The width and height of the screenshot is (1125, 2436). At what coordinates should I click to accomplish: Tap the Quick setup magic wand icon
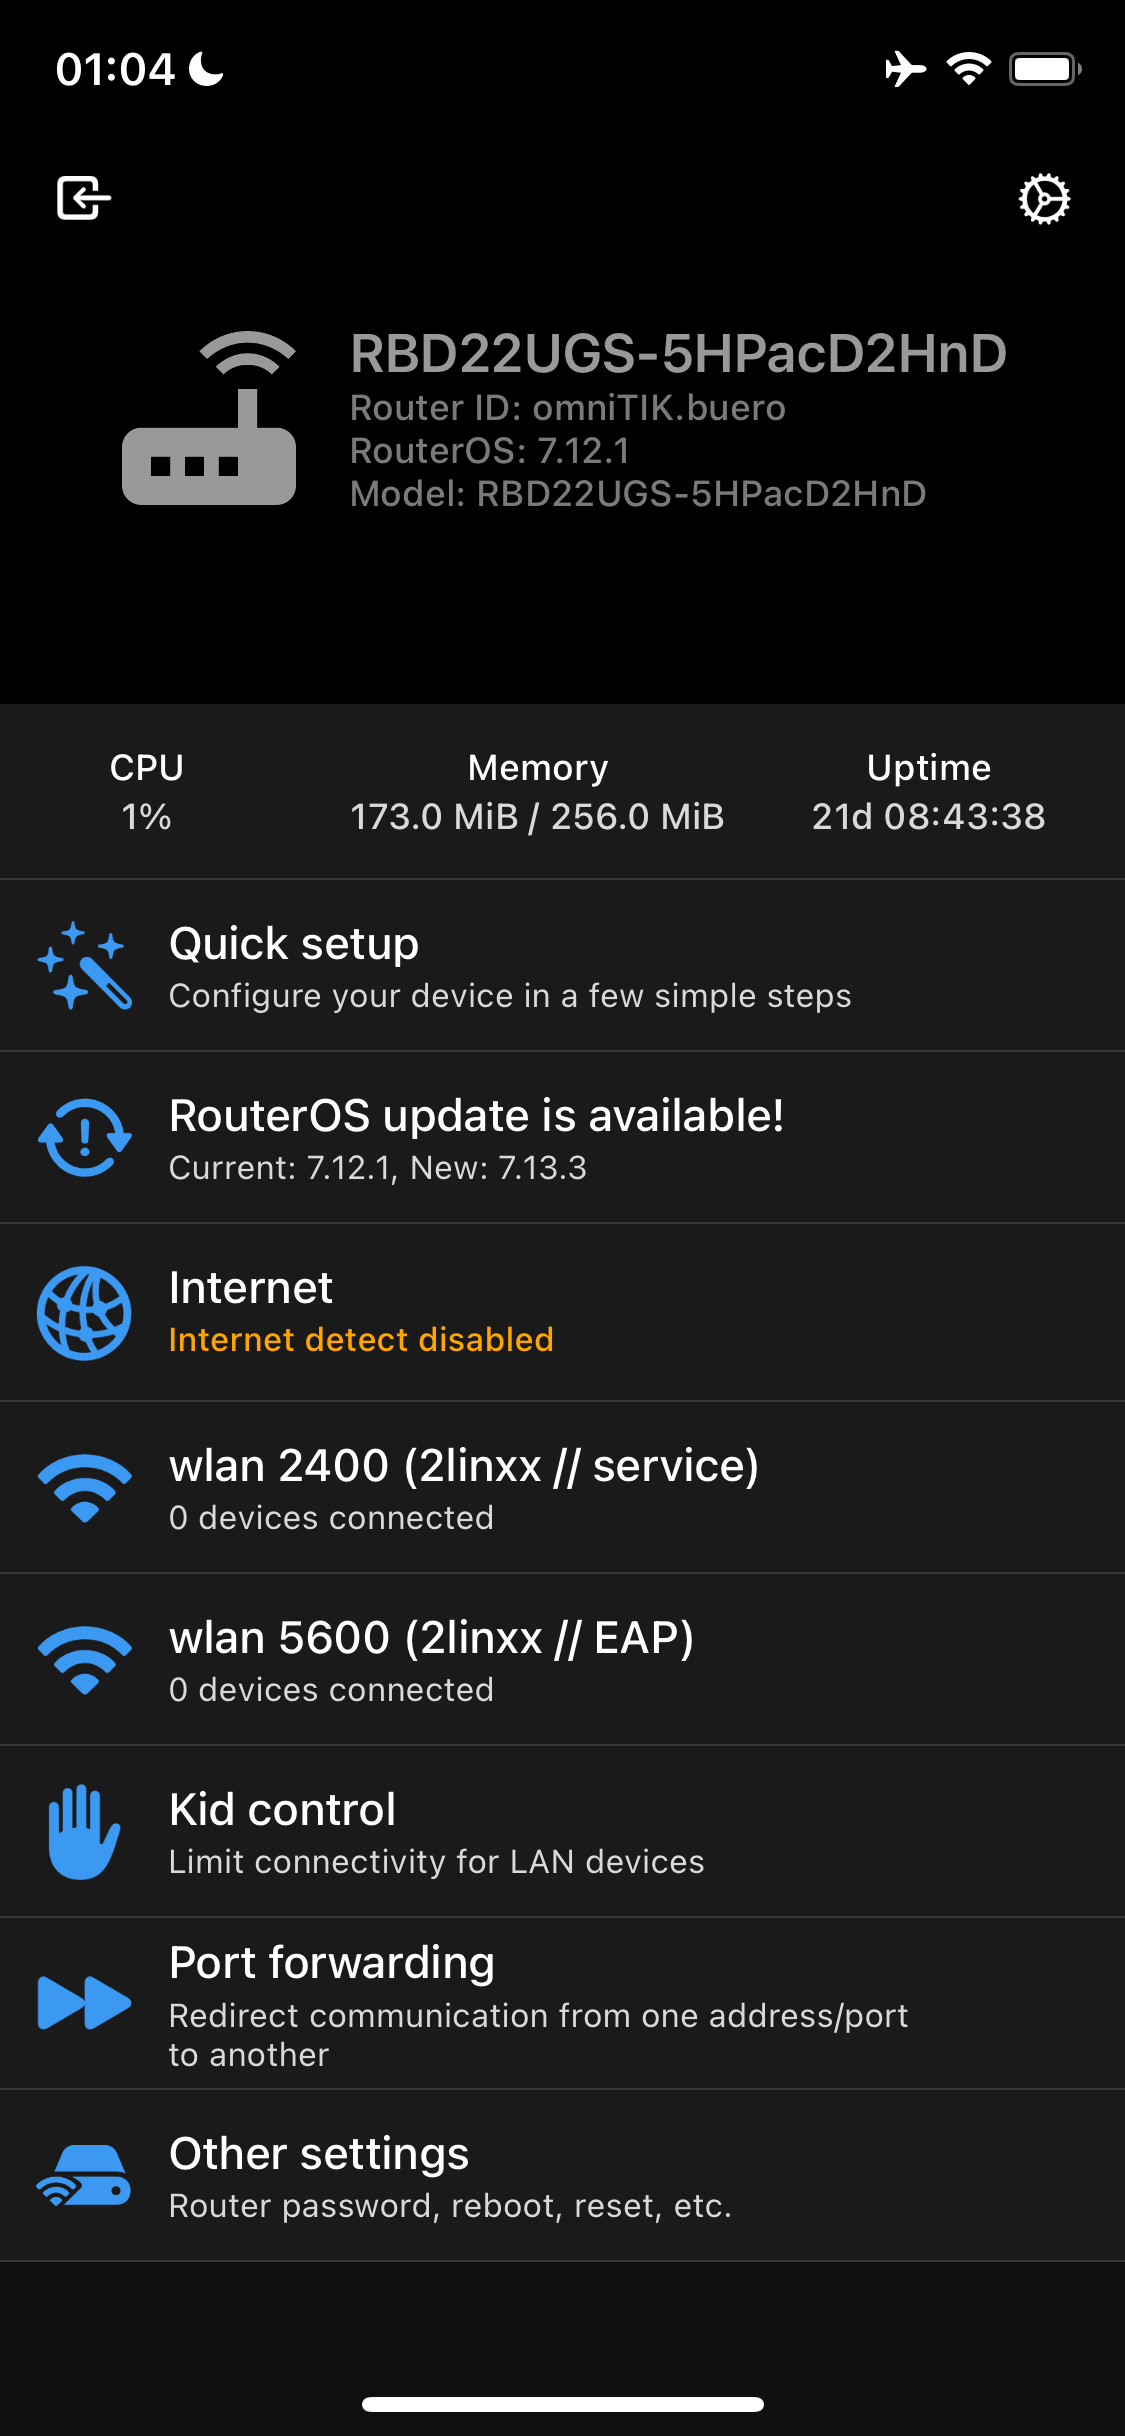tap(84, 965)
